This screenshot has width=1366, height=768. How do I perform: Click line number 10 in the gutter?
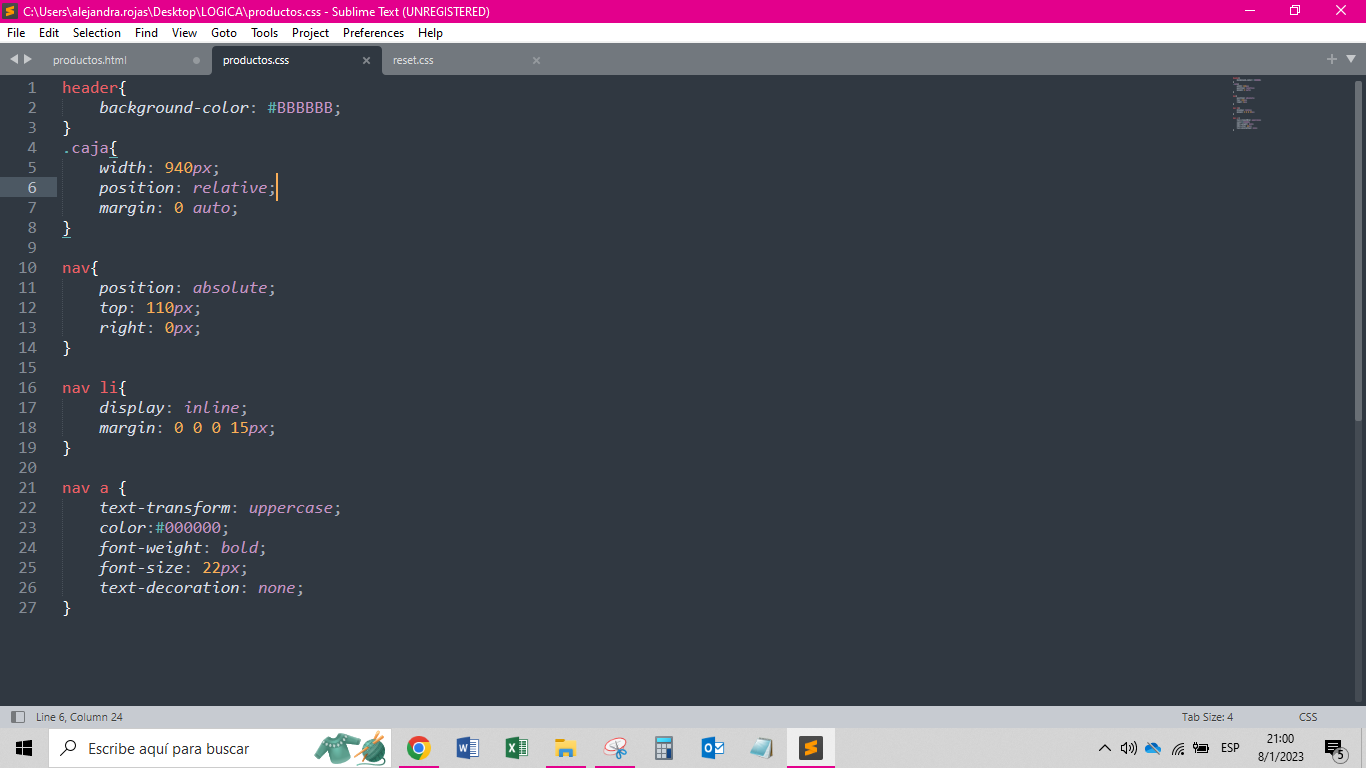(x=27, y=268)
